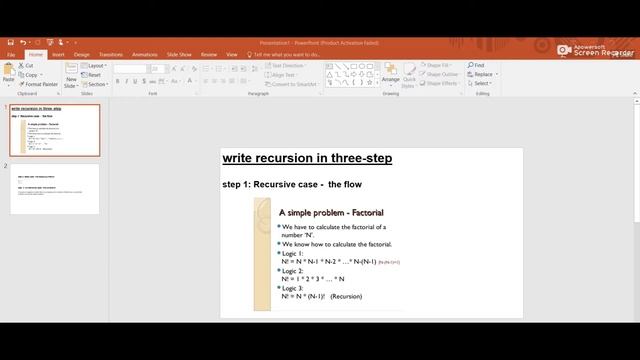Save the presentation from Quick Access Toolbar
This screenshot has height=360, width=640.
[11, 42]
